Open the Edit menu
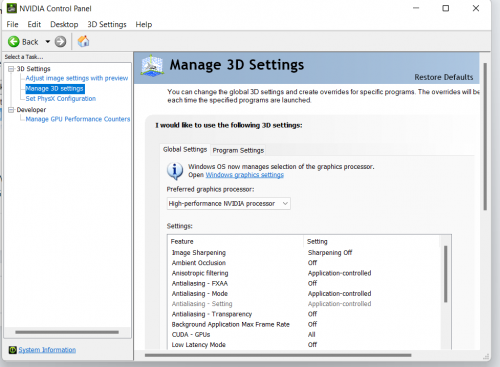 (x=34, y=24)
